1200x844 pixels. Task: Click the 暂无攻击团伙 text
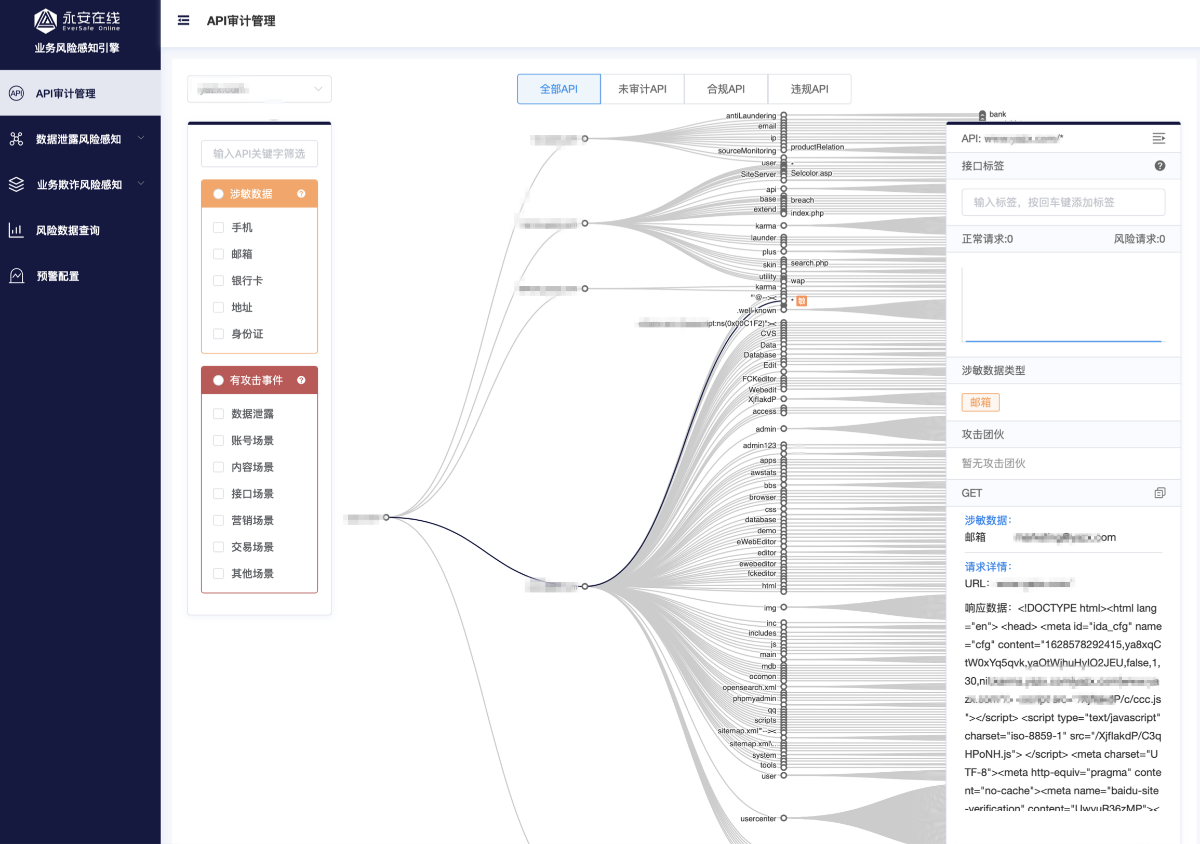click(994, 464)
